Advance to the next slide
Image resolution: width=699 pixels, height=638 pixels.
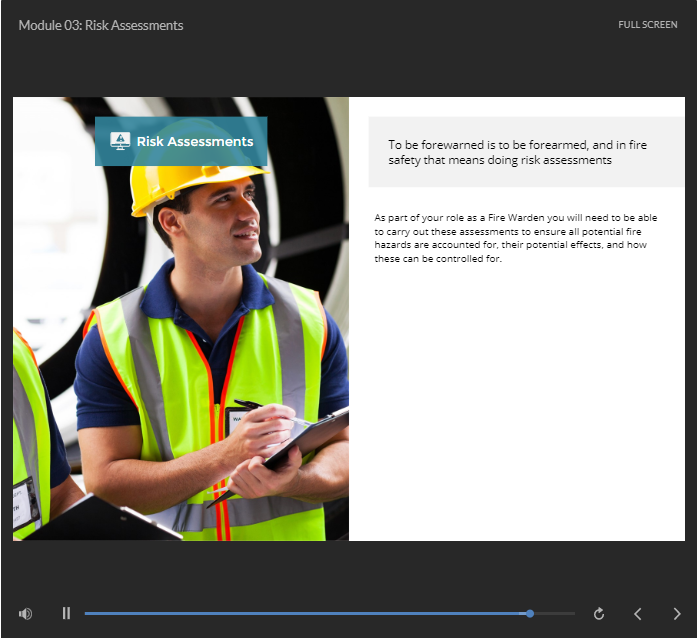click(677, 614)
